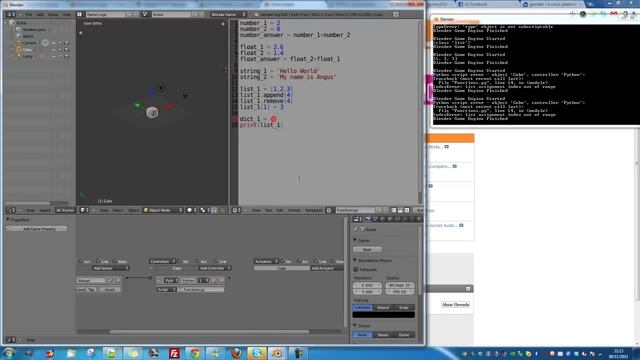Select Letterbox framing option
The image size is (640, 360).
point(362,307)
